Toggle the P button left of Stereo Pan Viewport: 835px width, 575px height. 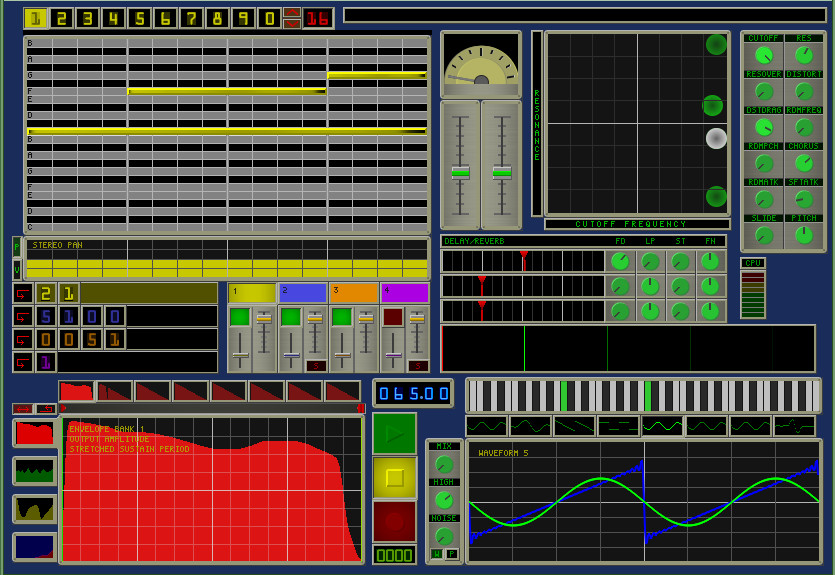pyautogui.click(x=17, y=247)
